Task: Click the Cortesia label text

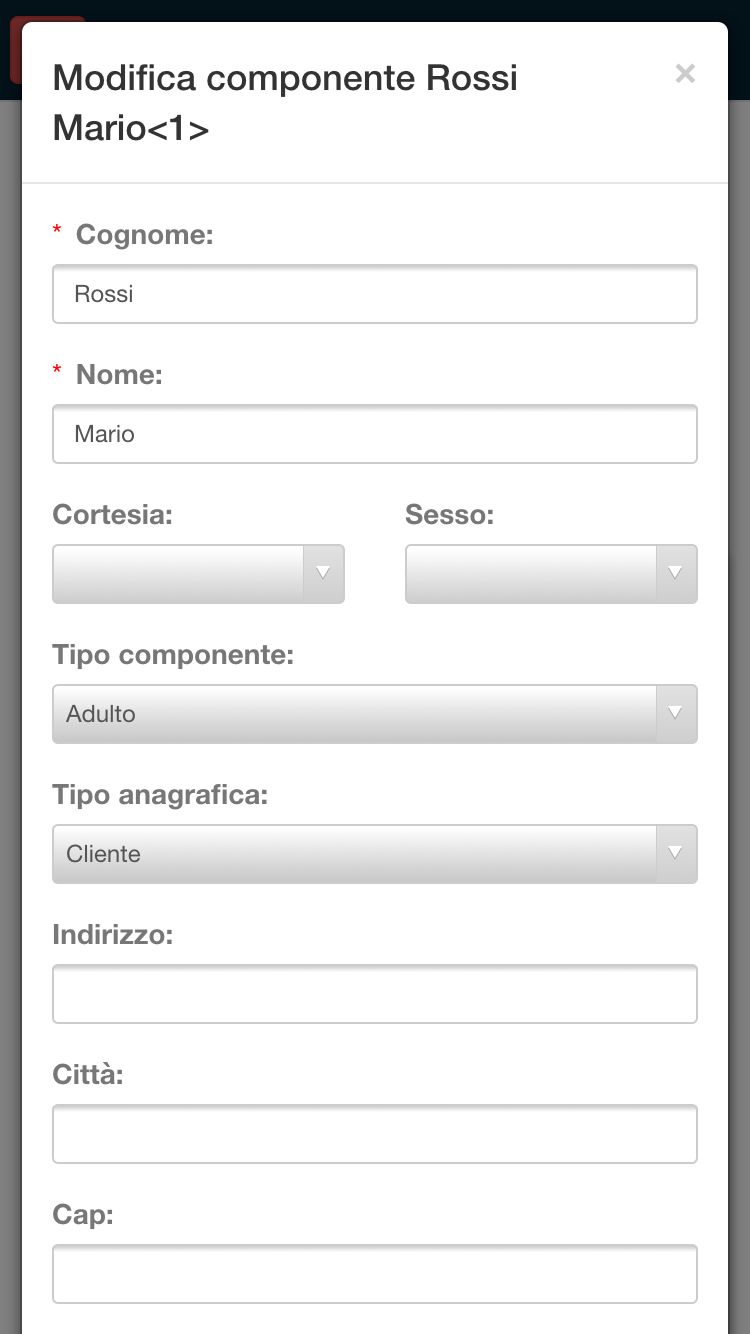Action: point(112,515)
